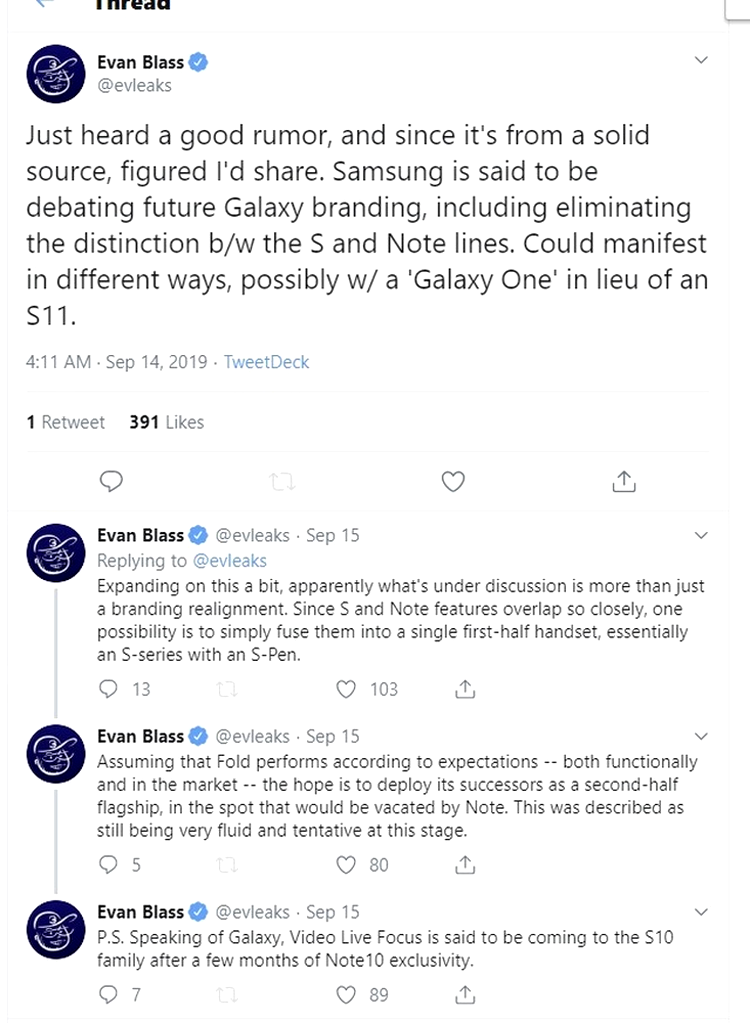Like the Video Live Focus tweet with 89 likes

tap(346, 994)
